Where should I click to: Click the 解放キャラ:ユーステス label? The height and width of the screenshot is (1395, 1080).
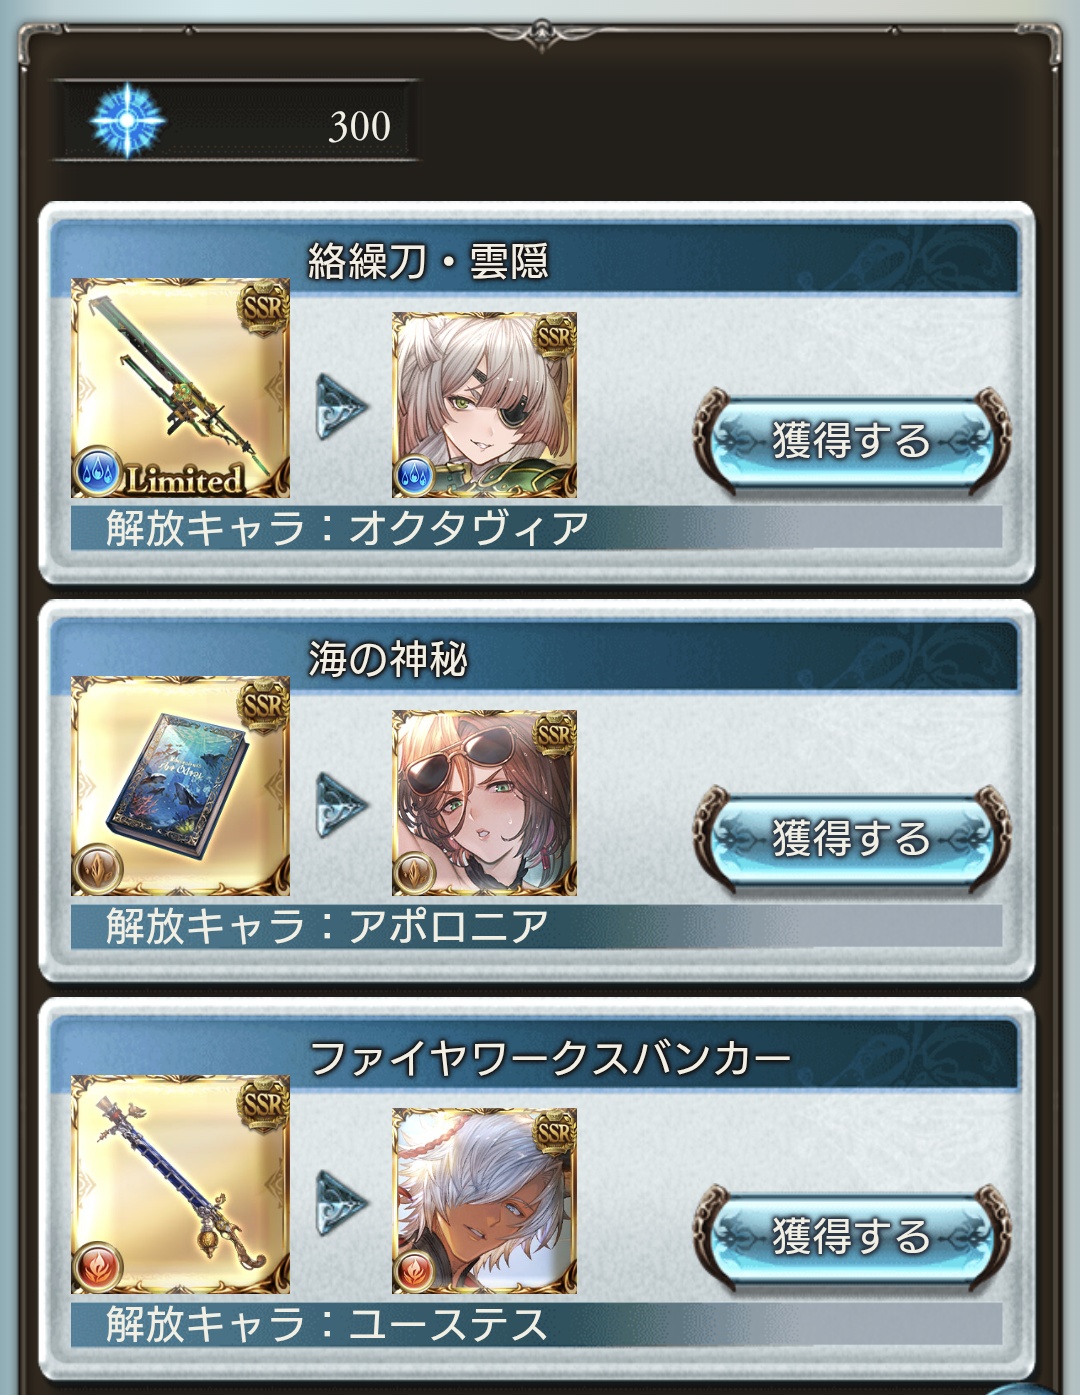tap(328, 1323)
